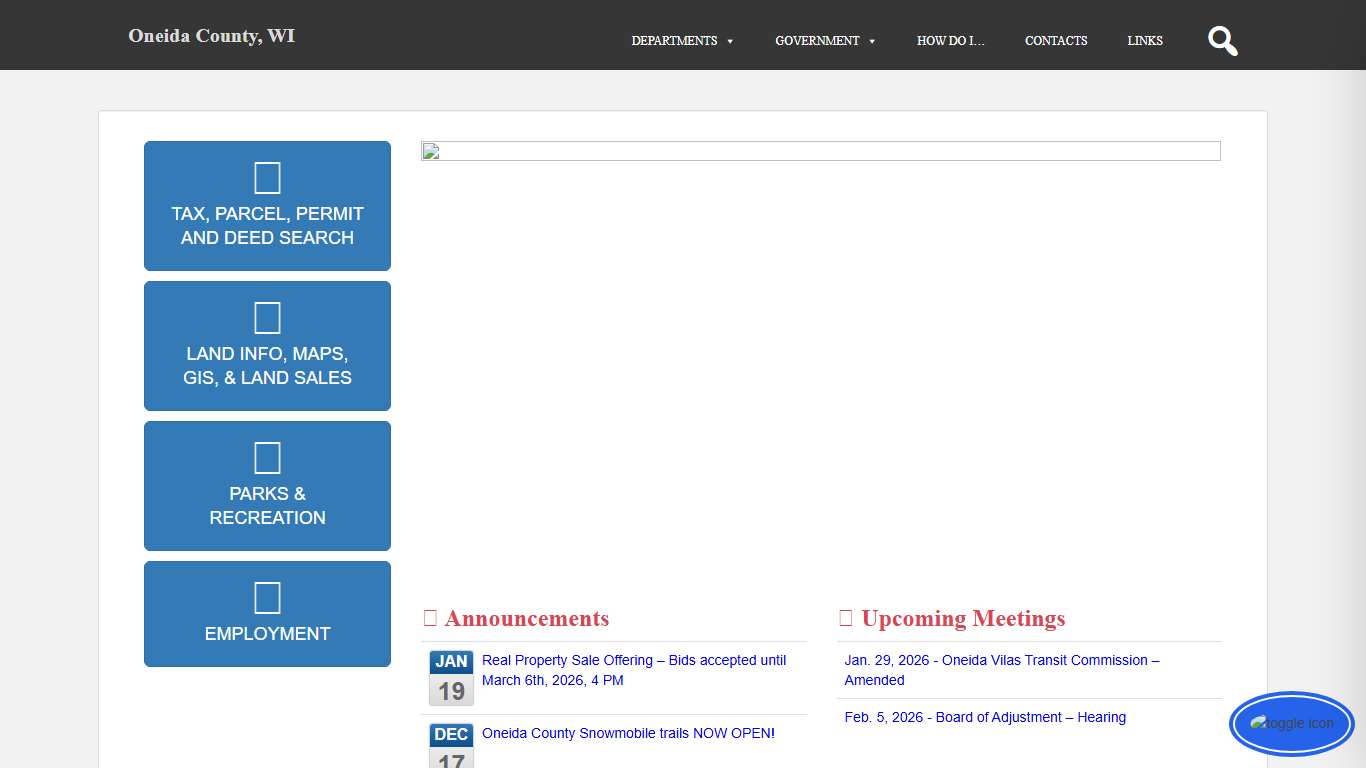
Task: Open Real Property Sale Offering announcement
Action: pos(633,670)
